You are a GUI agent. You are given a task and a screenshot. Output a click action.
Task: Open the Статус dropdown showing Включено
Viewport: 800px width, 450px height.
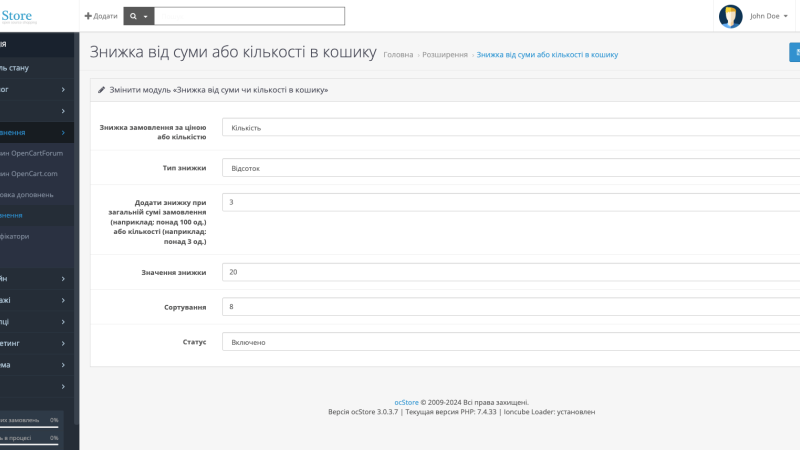[511, 342]
